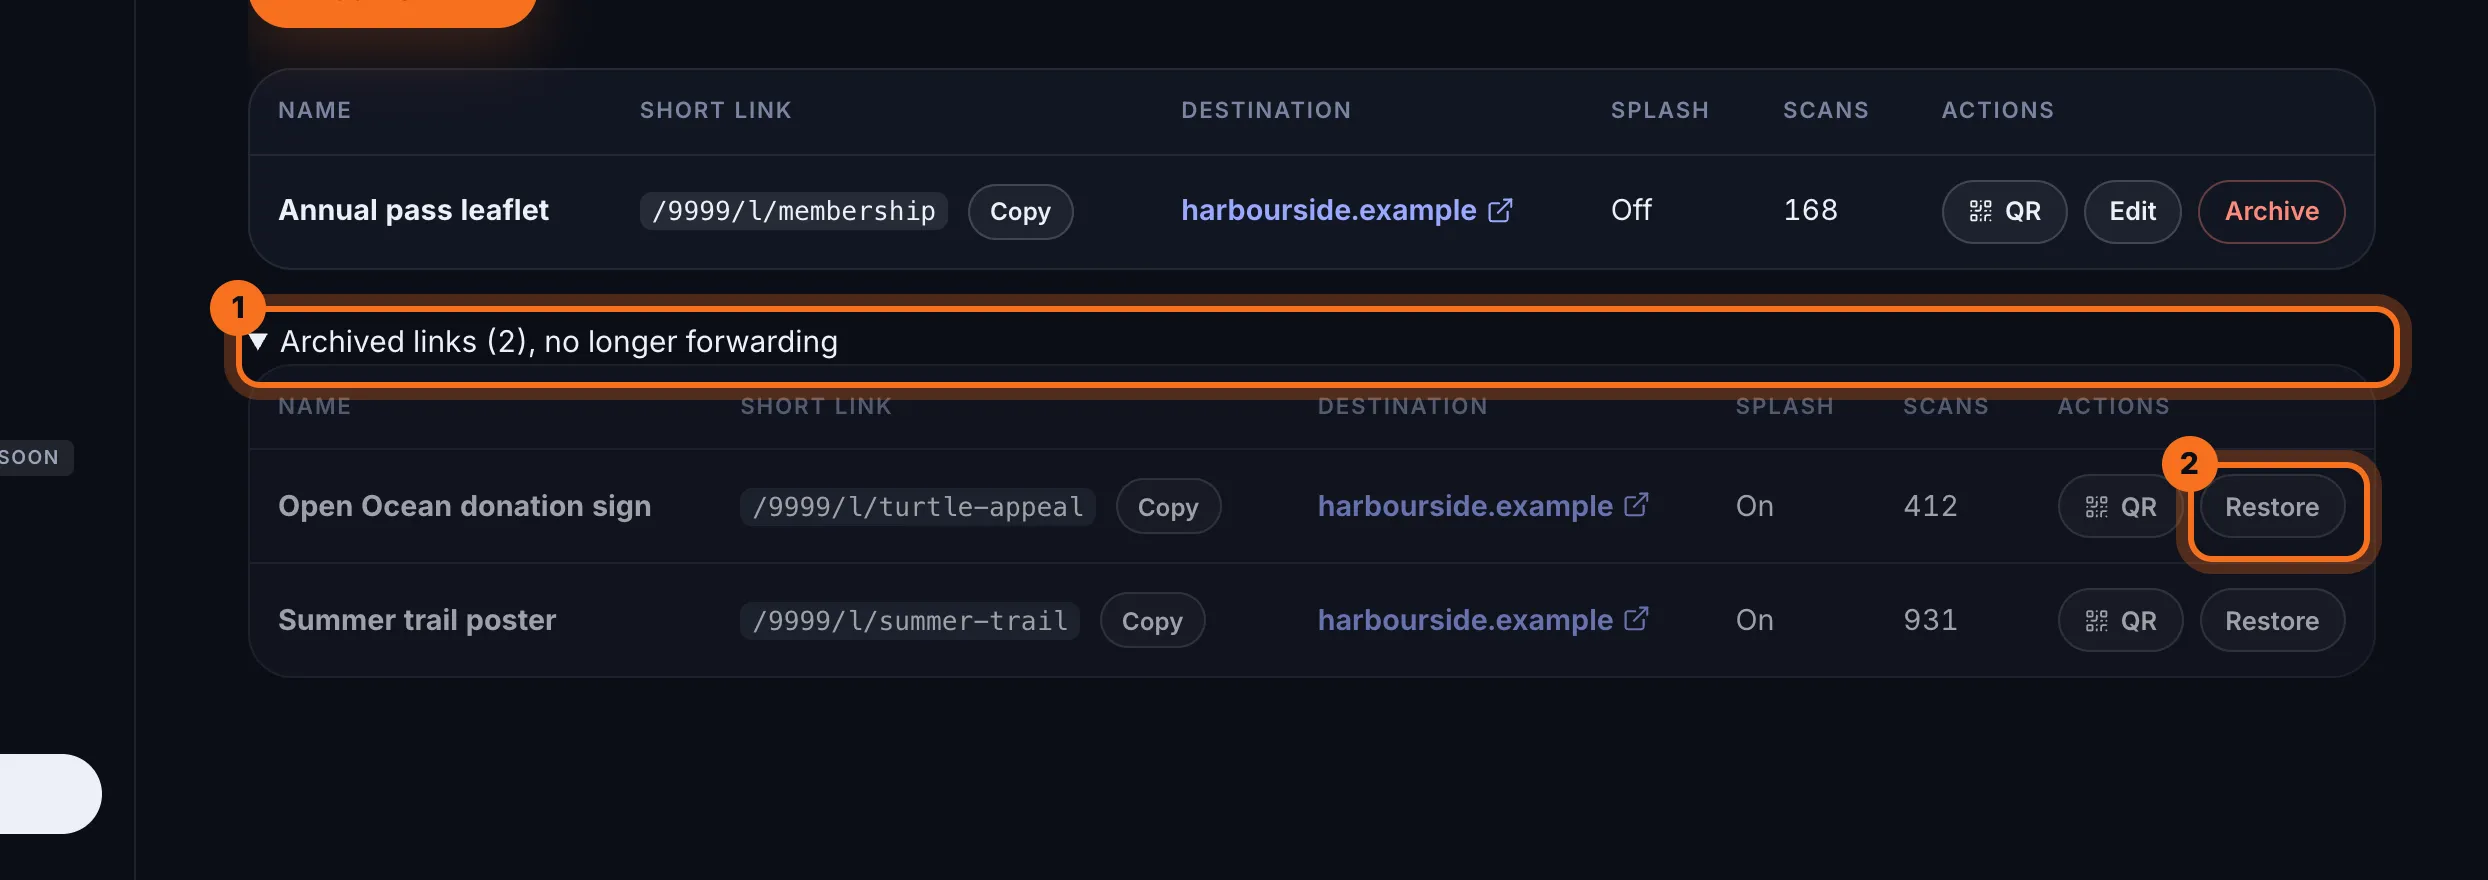Copy the /9999/l/summer-trail short link

tap(1152, 620)
